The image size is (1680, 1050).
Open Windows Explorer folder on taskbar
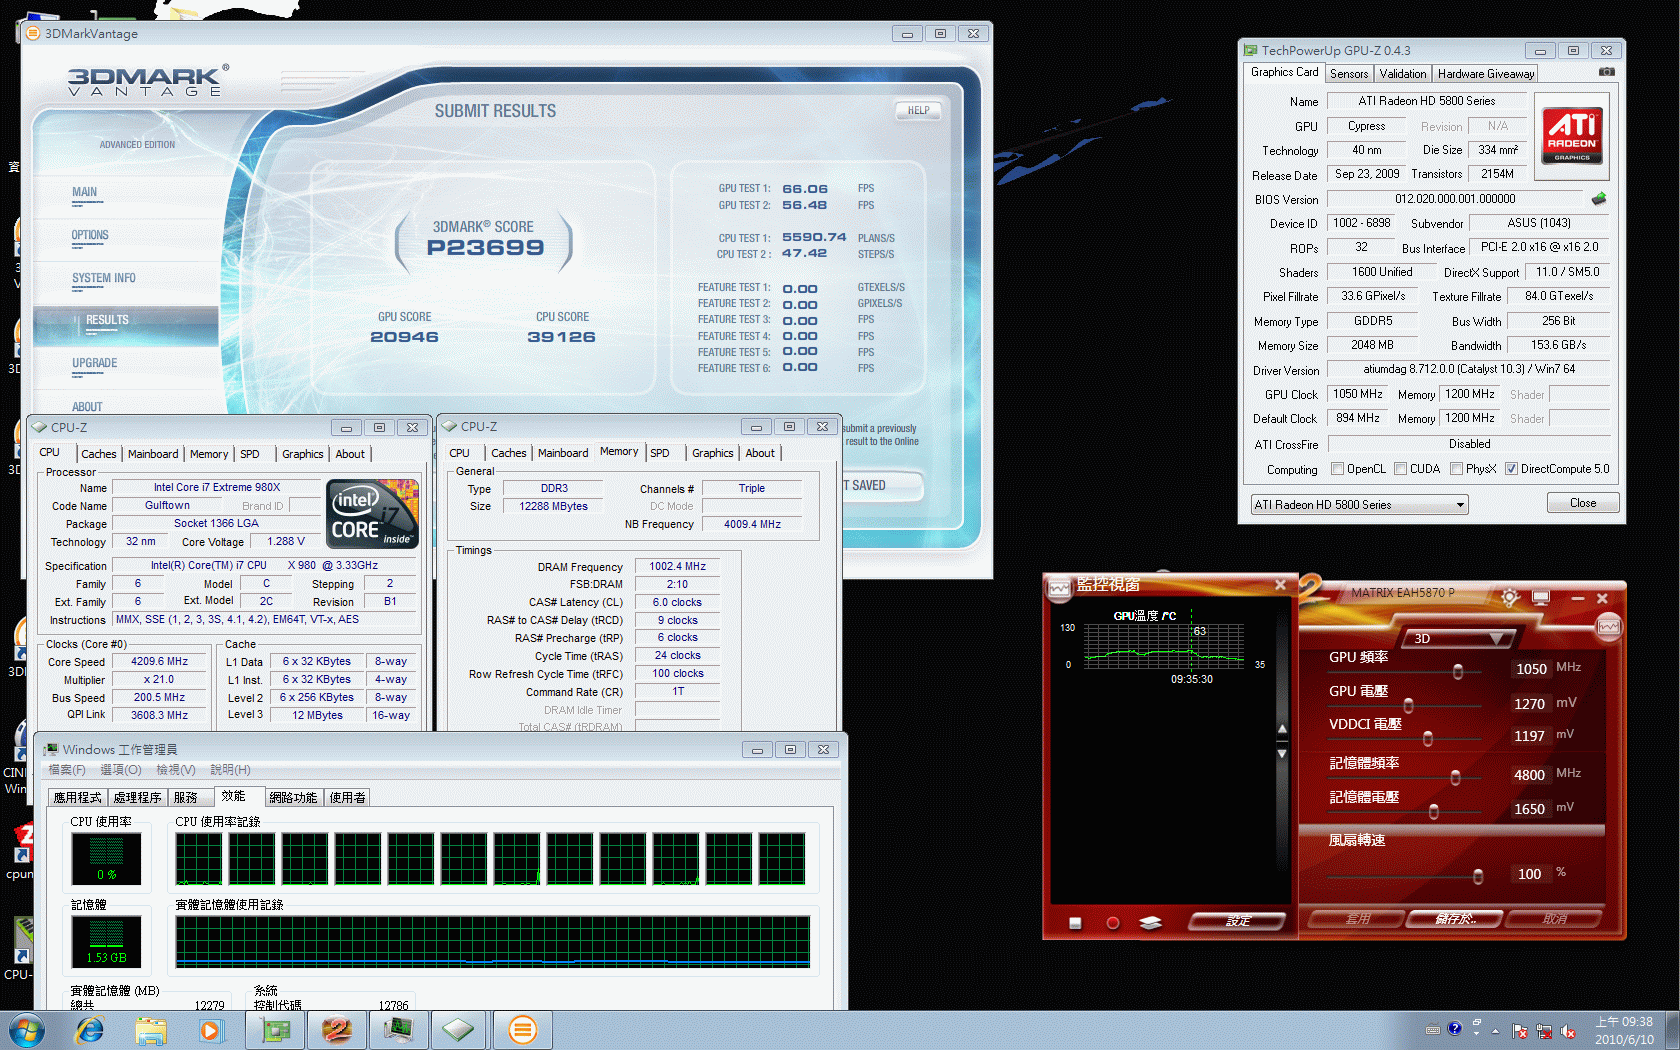click(151, 1030)
